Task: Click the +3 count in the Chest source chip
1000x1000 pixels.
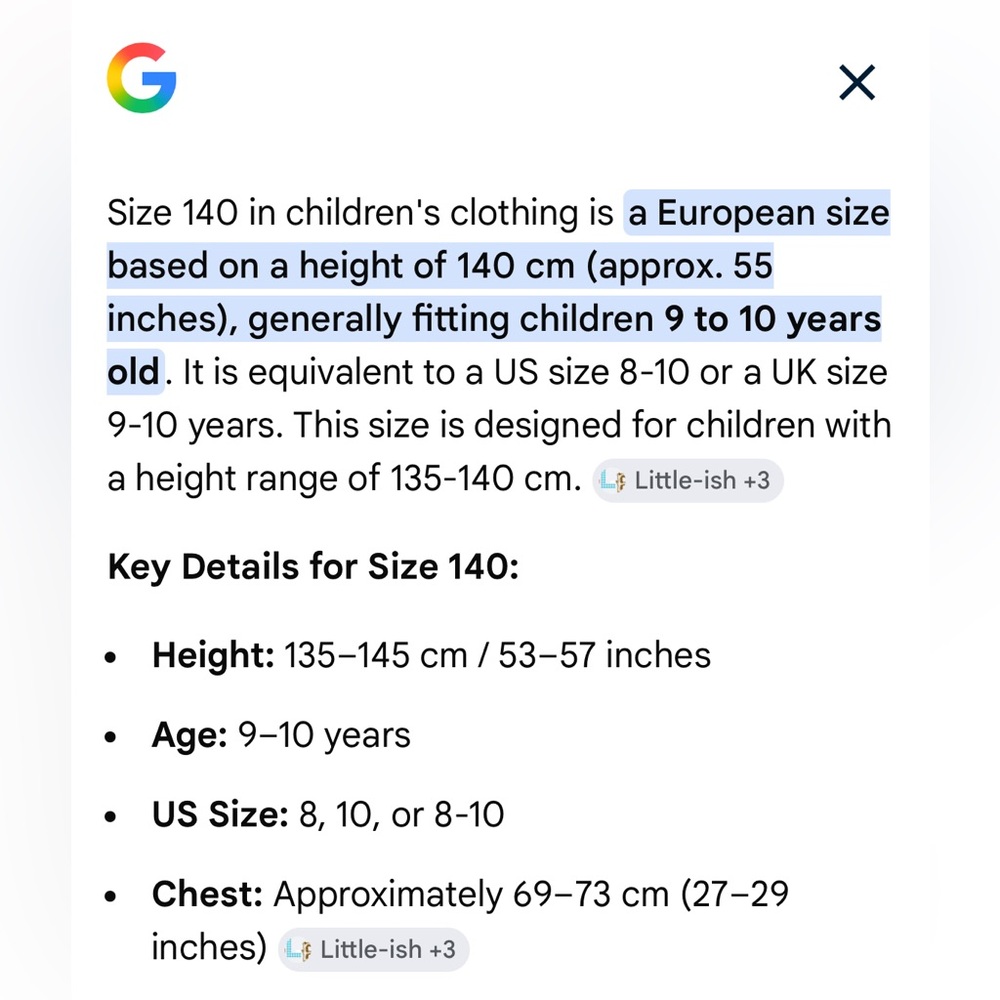Action: tap(442, 949)
